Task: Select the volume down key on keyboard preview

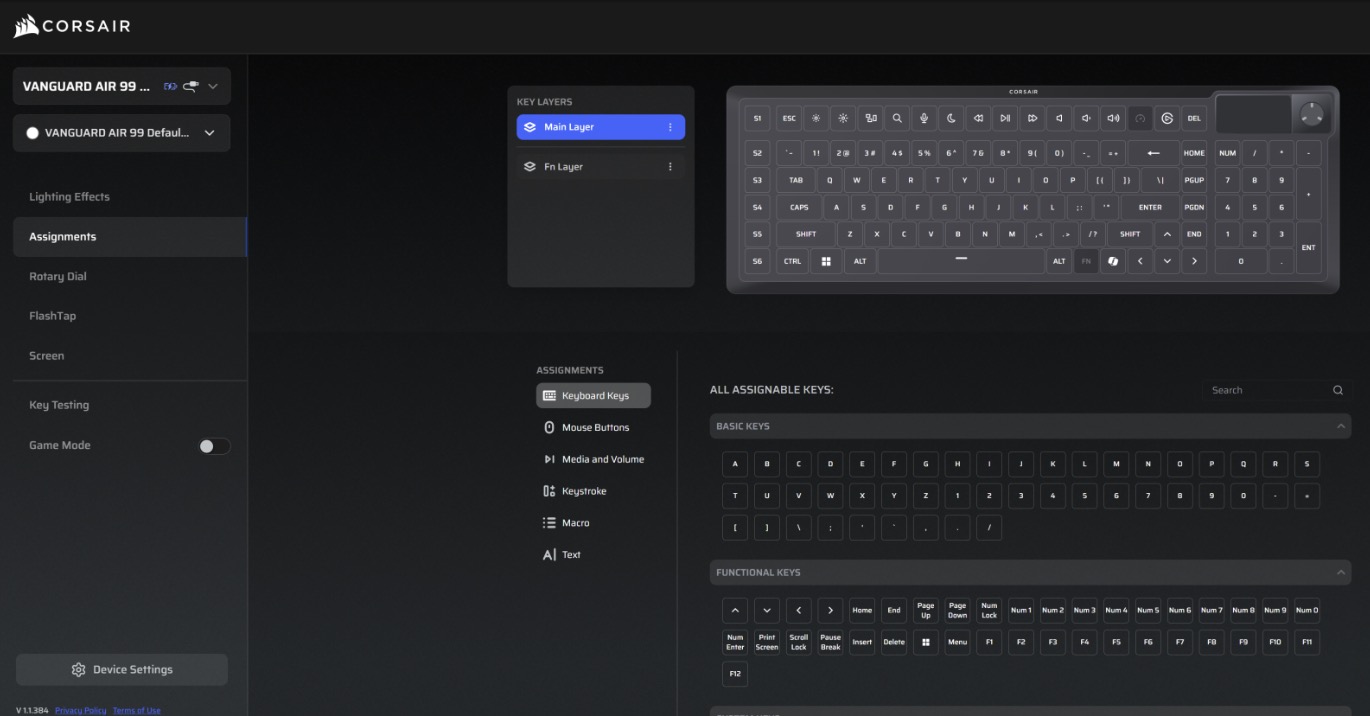Action: 1086,118
